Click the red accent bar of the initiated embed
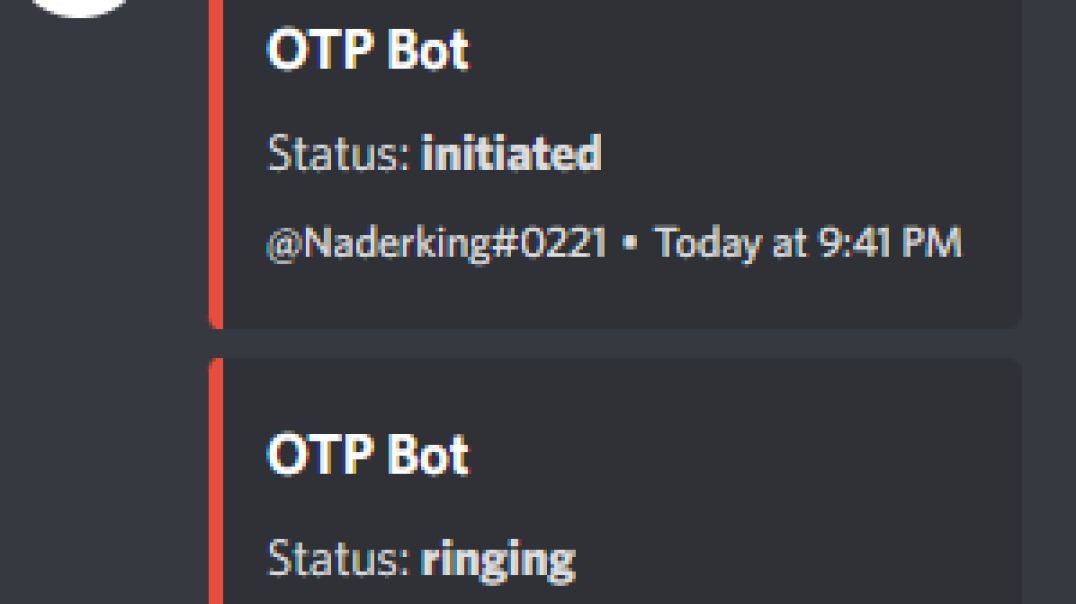This screenshot has height=604, width=1076. tap(216, 163)
